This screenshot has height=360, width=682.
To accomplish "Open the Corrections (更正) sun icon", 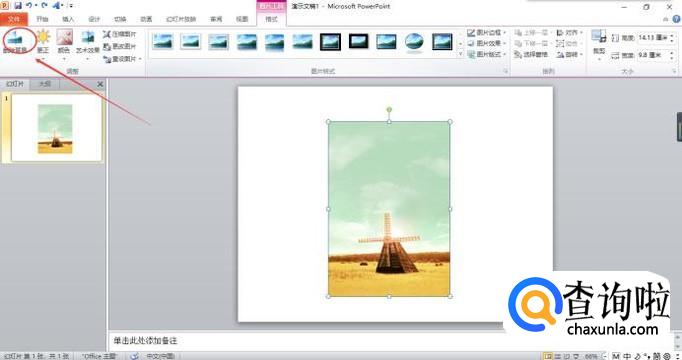I will click(43, 42).
